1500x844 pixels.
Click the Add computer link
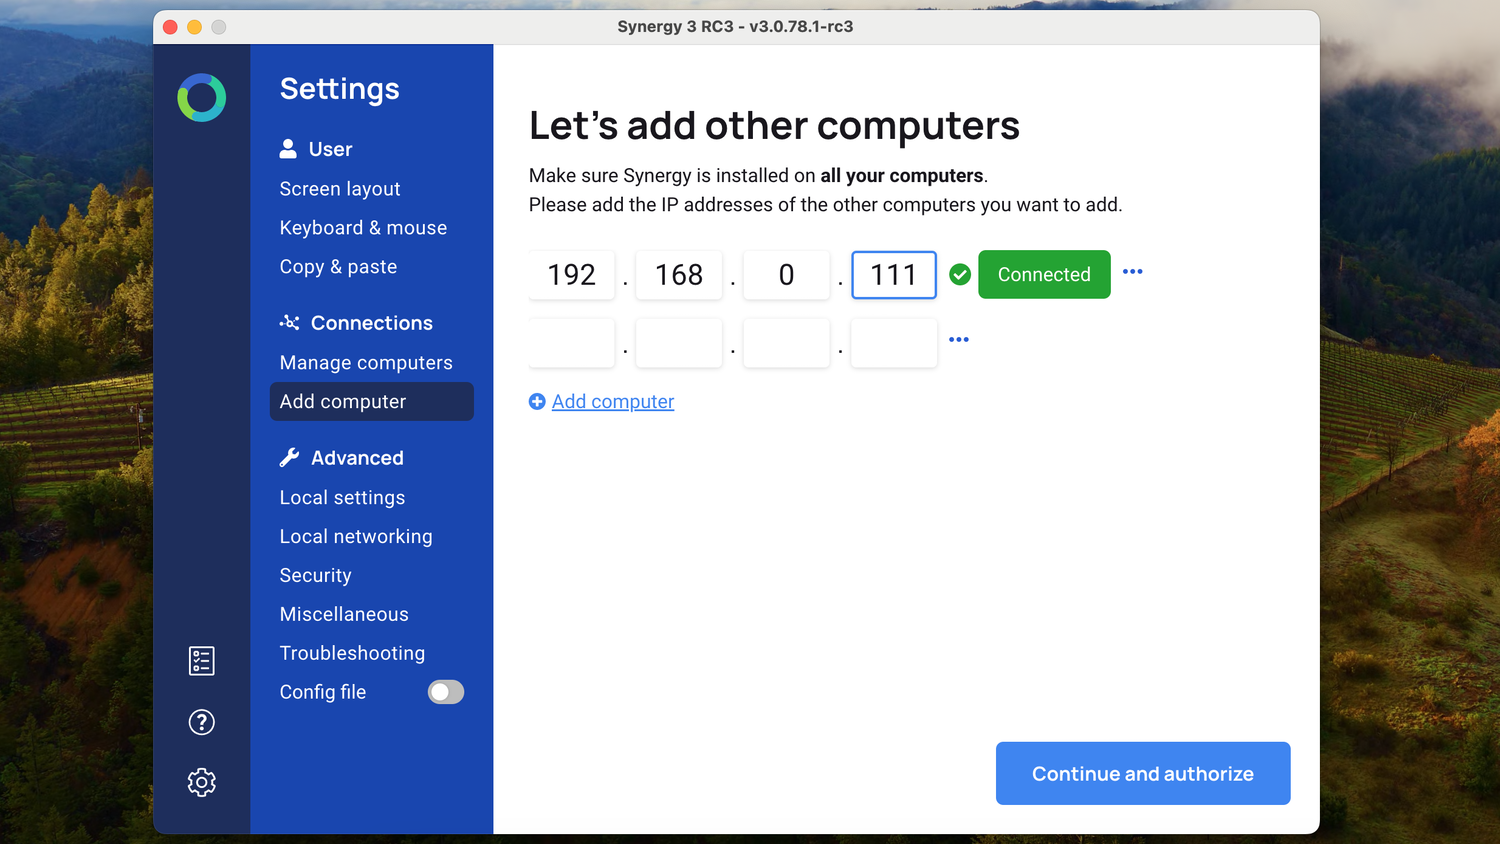point(613,401)
